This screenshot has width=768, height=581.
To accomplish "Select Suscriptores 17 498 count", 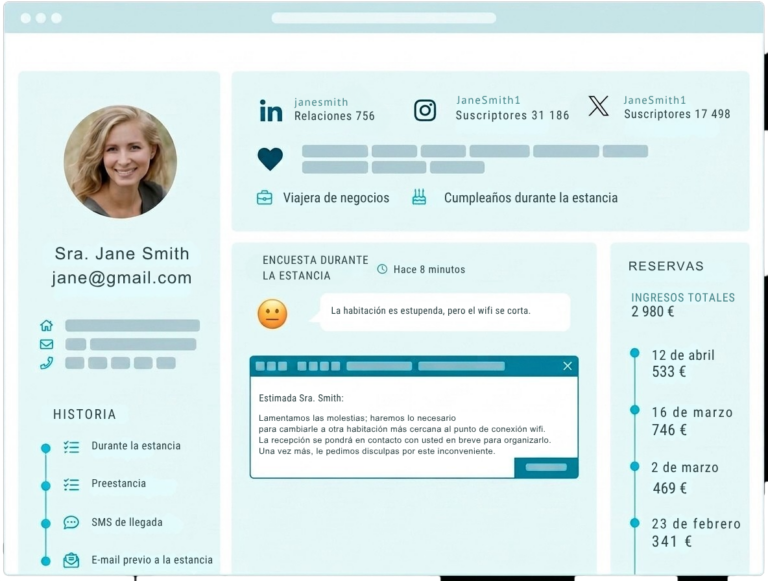I will (x=677, y=114).
